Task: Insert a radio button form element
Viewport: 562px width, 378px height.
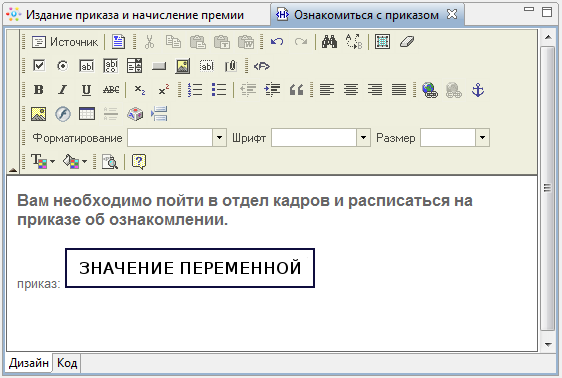Action: tap(63, 66)
